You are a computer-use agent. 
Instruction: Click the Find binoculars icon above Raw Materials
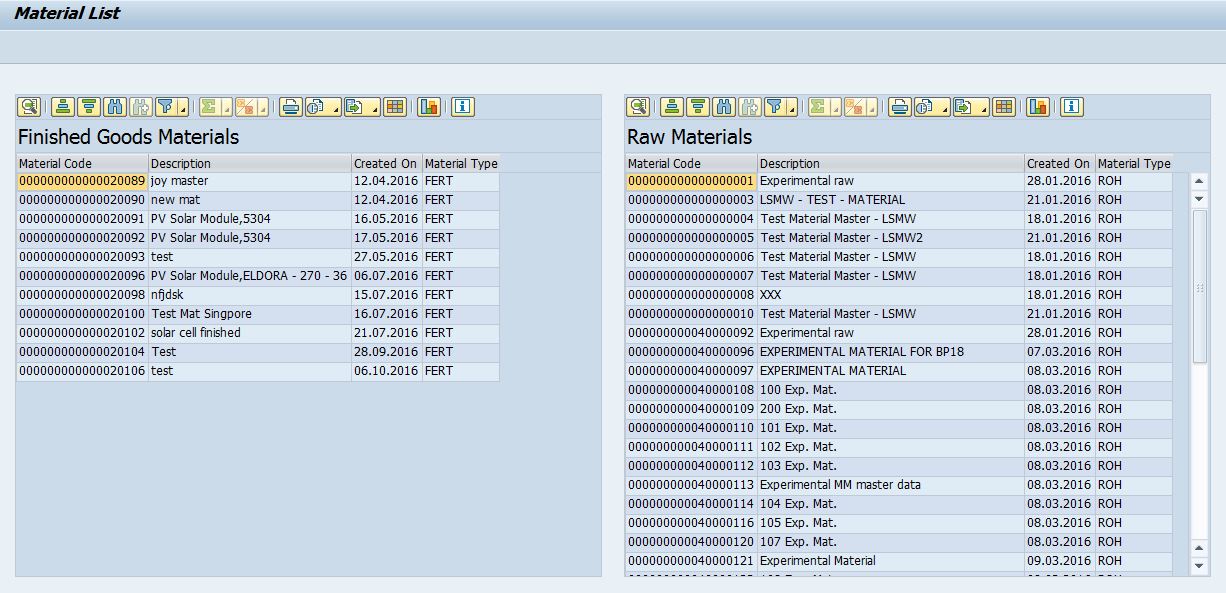(x=722, y=107)
